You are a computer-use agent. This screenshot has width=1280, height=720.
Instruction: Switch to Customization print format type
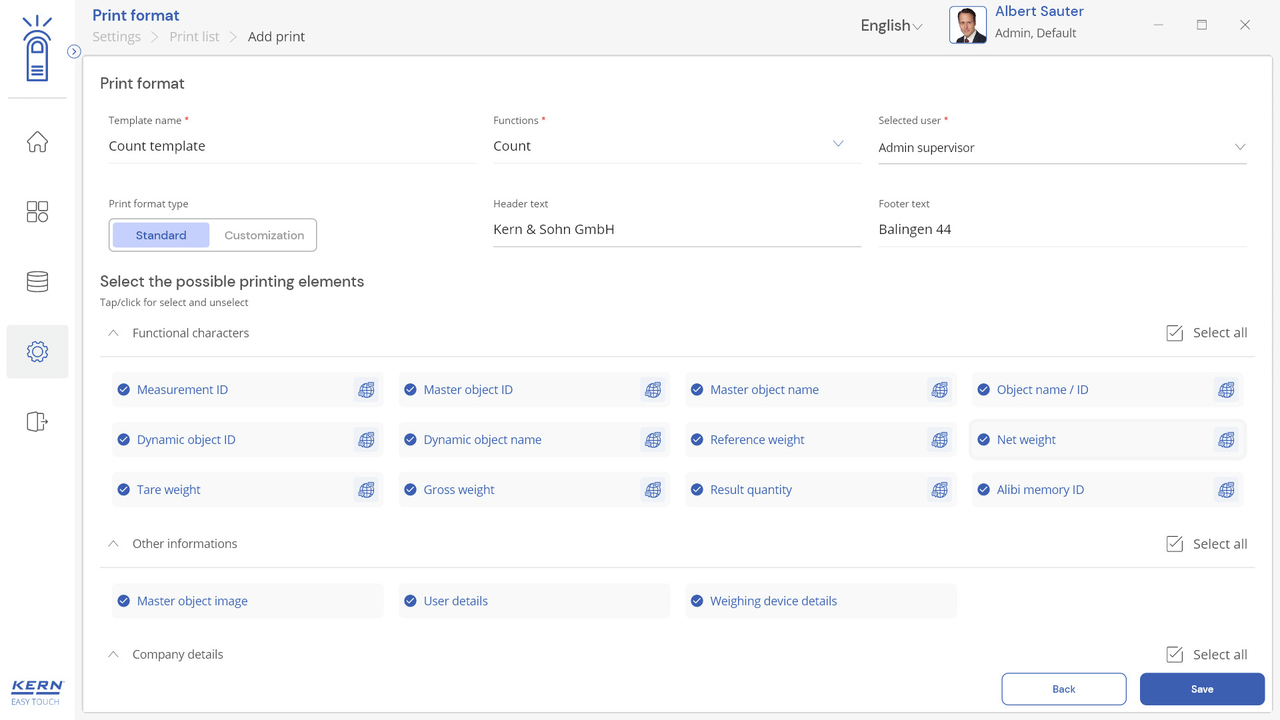[x=264, y=235]
